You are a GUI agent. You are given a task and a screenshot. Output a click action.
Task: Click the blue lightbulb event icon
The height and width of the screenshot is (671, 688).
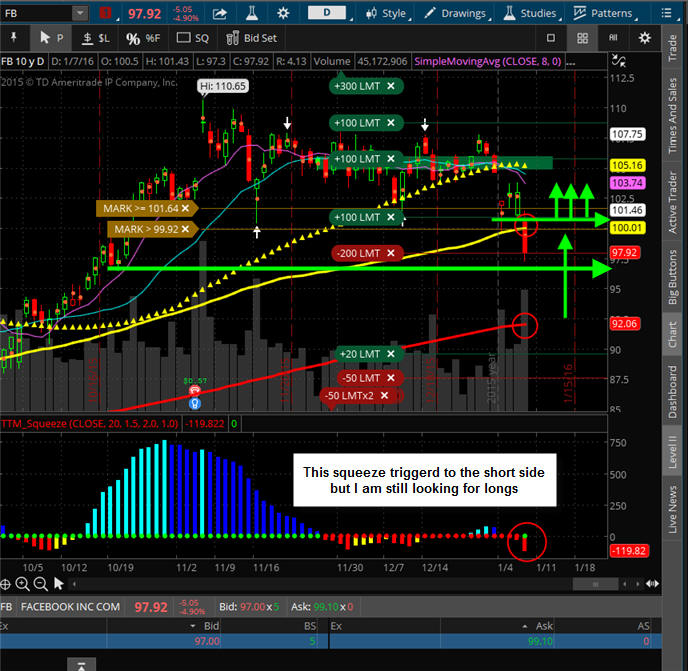[195, 403]
